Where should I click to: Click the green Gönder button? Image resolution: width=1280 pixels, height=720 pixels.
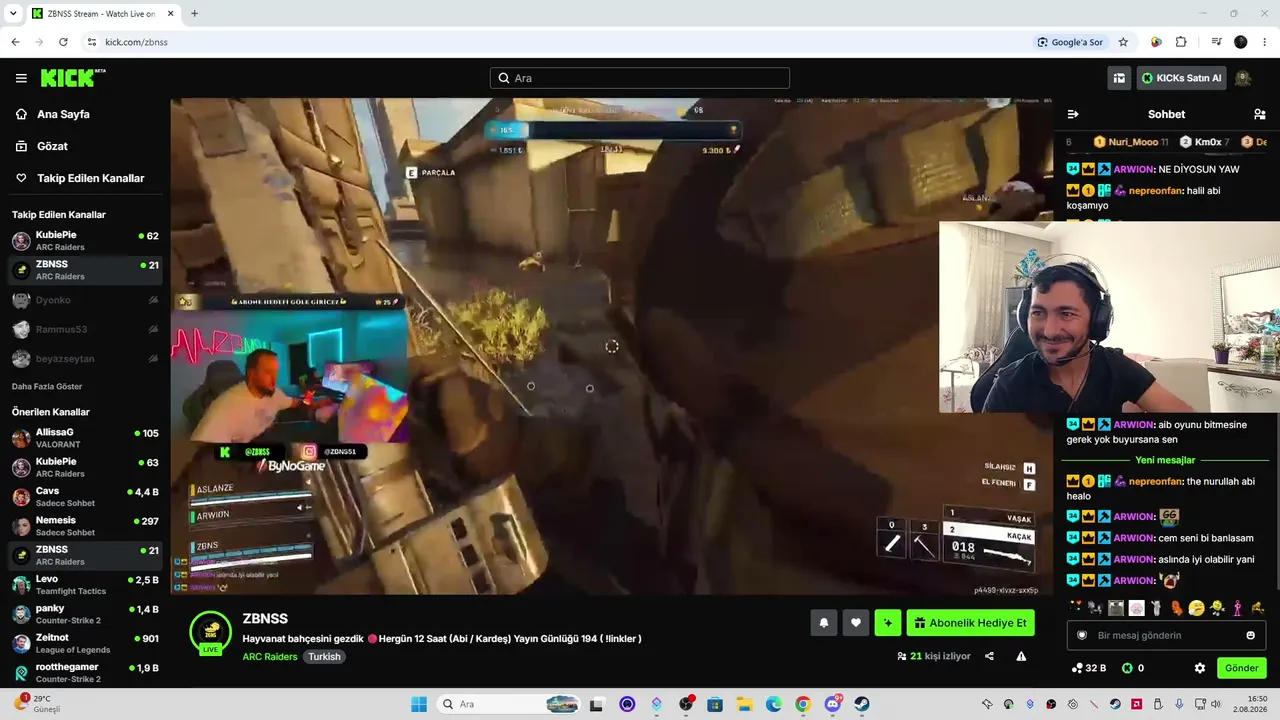[1241, 668]
